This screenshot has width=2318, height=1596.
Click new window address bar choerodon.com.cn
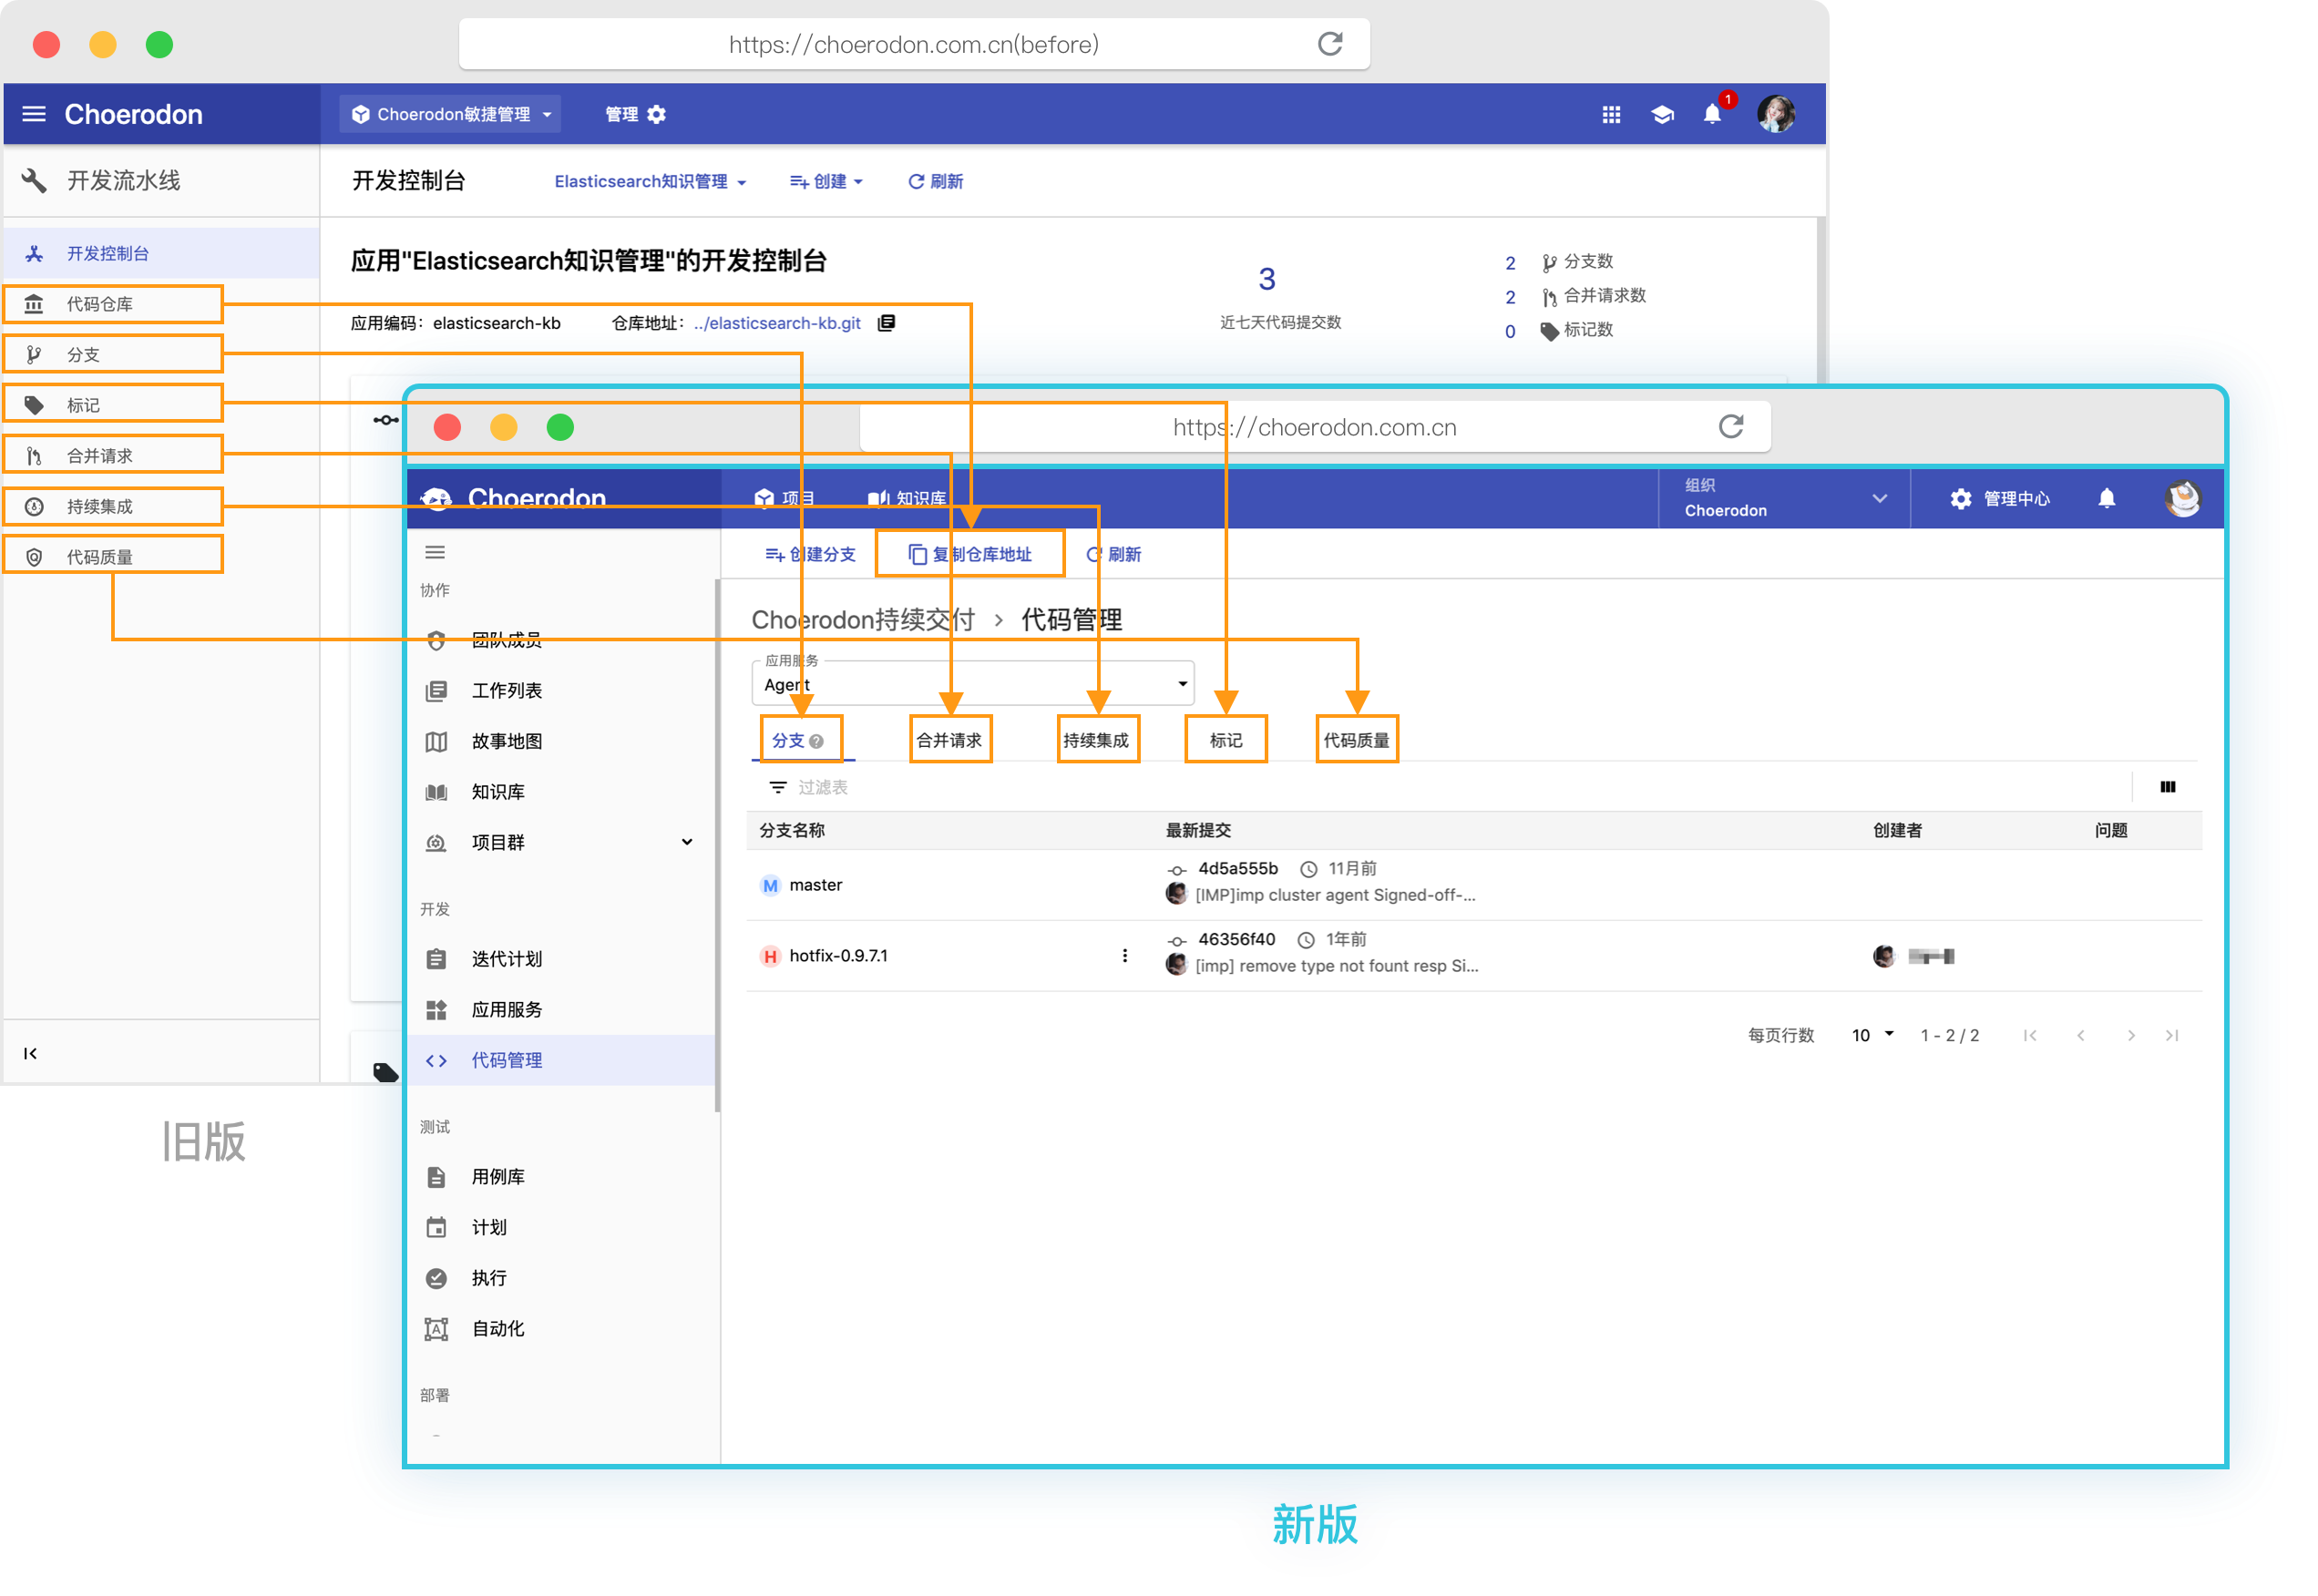pyautogui.click(x=1314, y=427)
